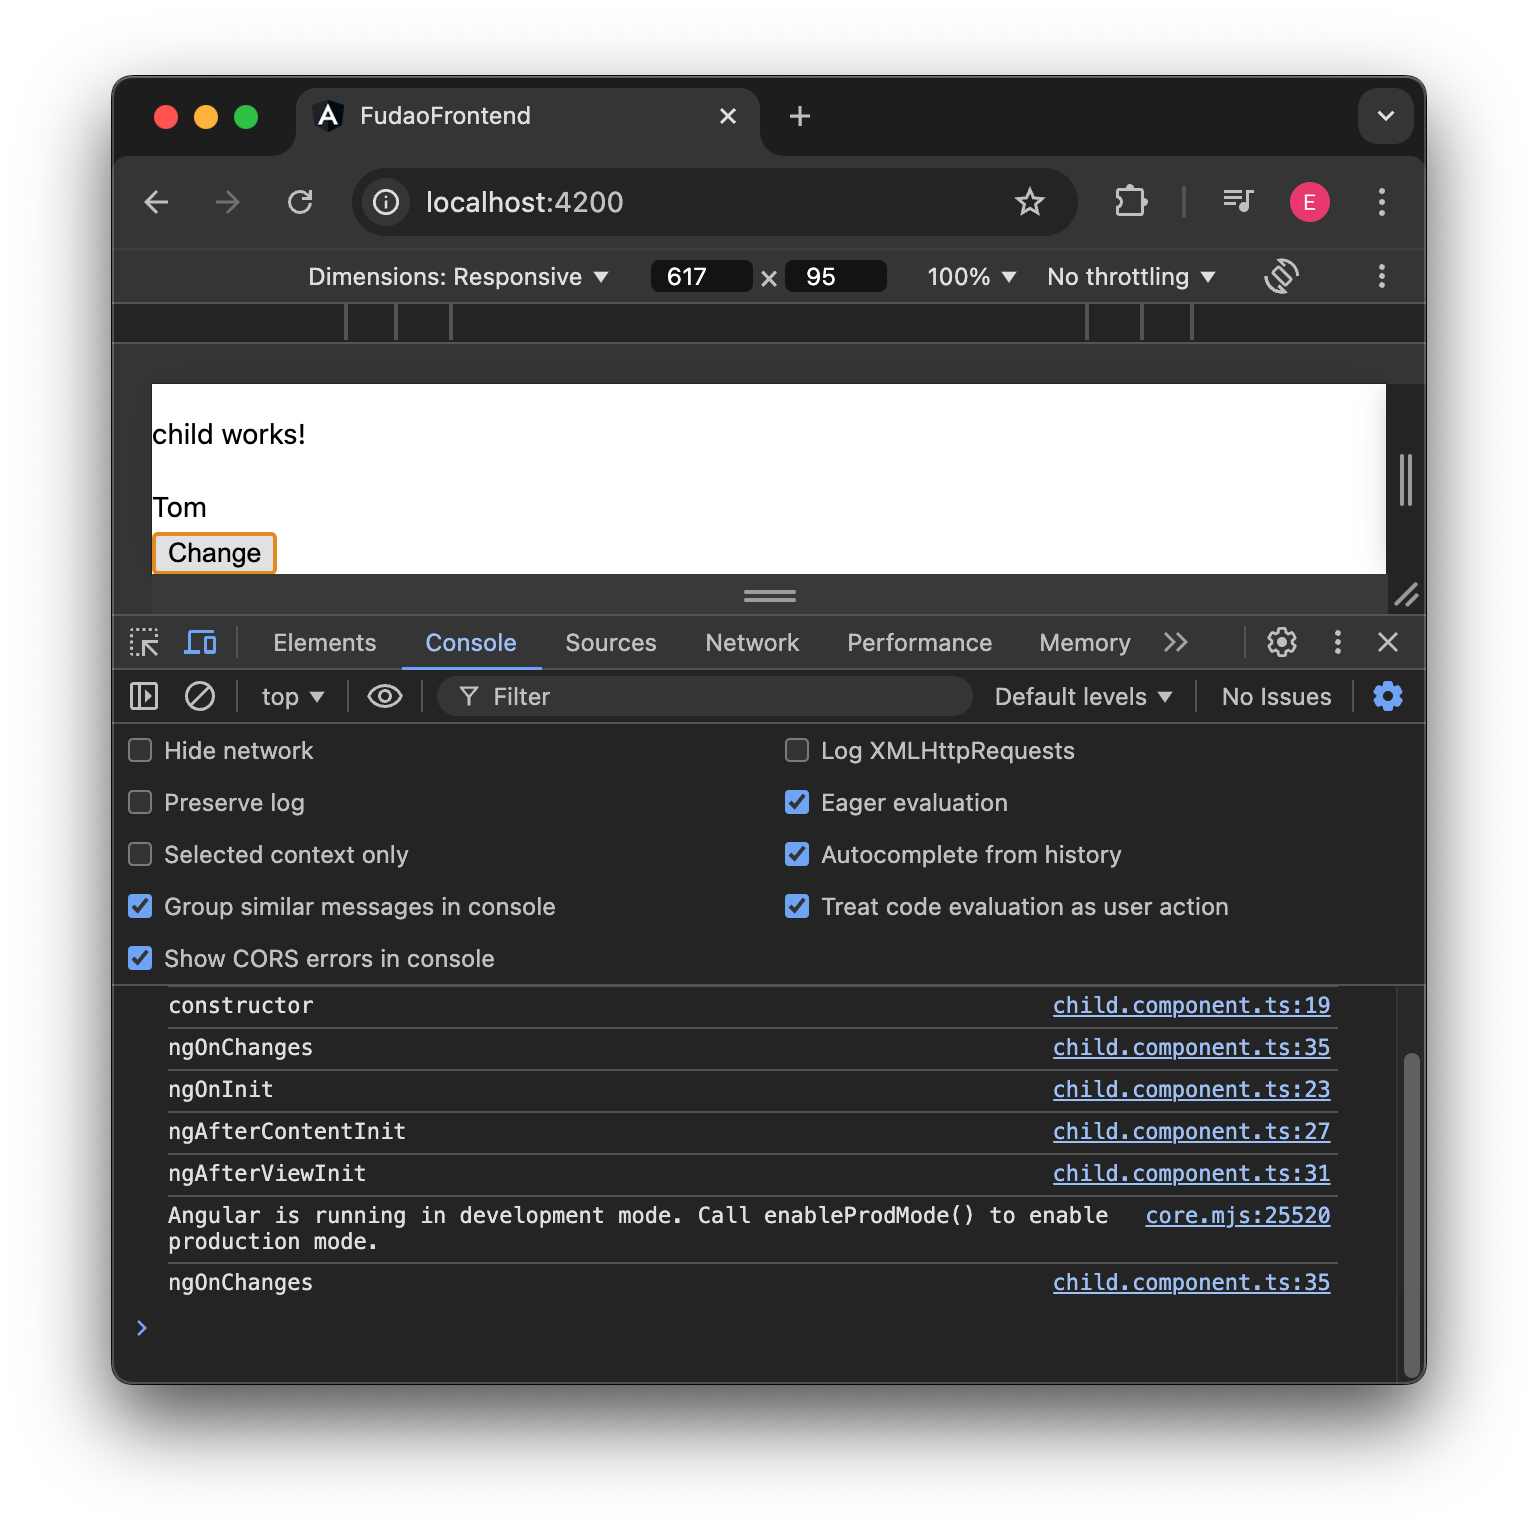Enable the Hide network checkbox

(139, 750)
